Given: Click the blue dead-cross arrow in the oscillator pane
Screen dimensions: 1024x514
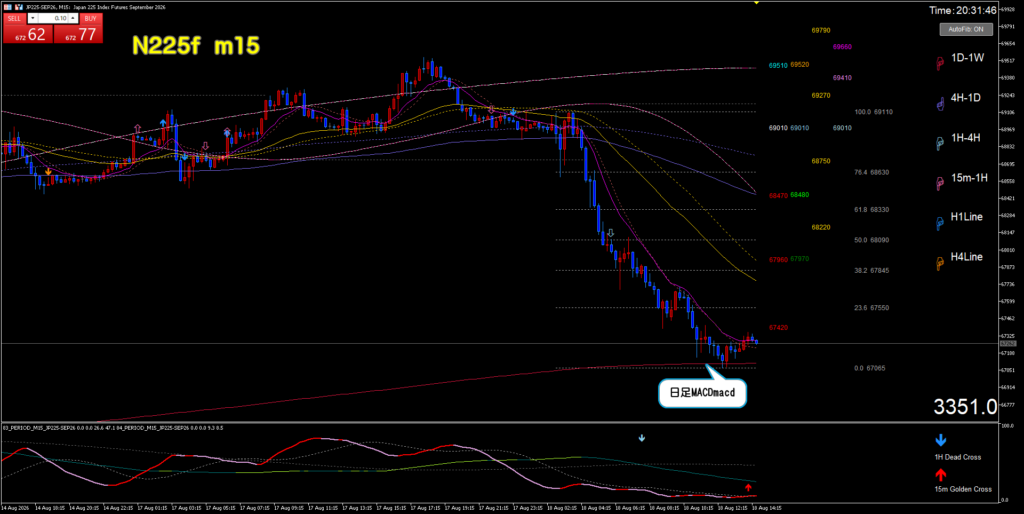Looking at the screenshot, I should pos(641,438).
